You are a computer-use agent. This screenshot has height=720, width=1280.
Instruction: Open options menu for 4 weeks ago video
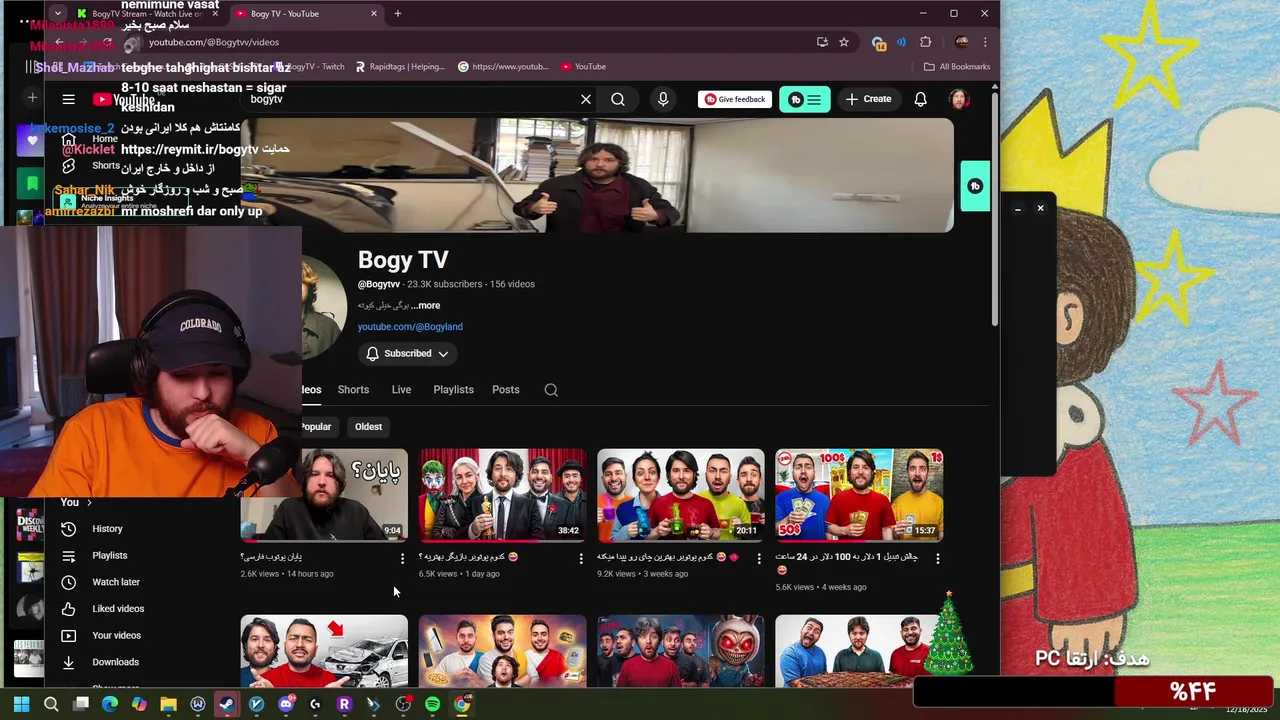pos(937,559)
